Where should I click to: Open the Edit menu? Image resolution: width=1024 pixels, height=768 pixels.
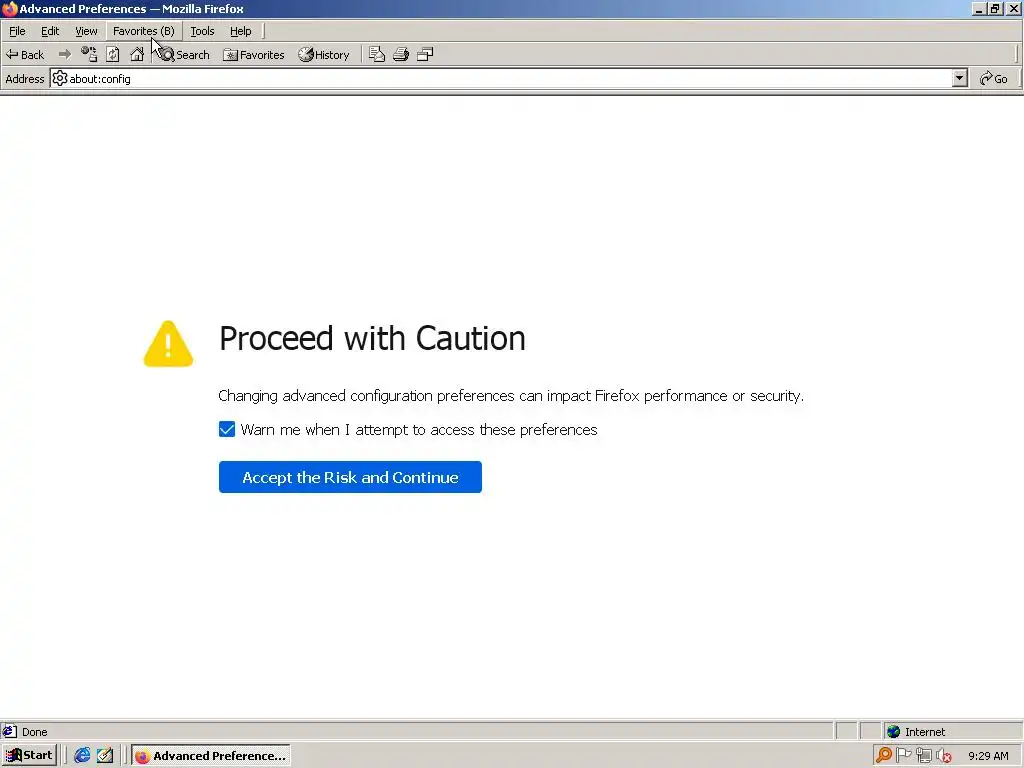[x=50, y=31]
